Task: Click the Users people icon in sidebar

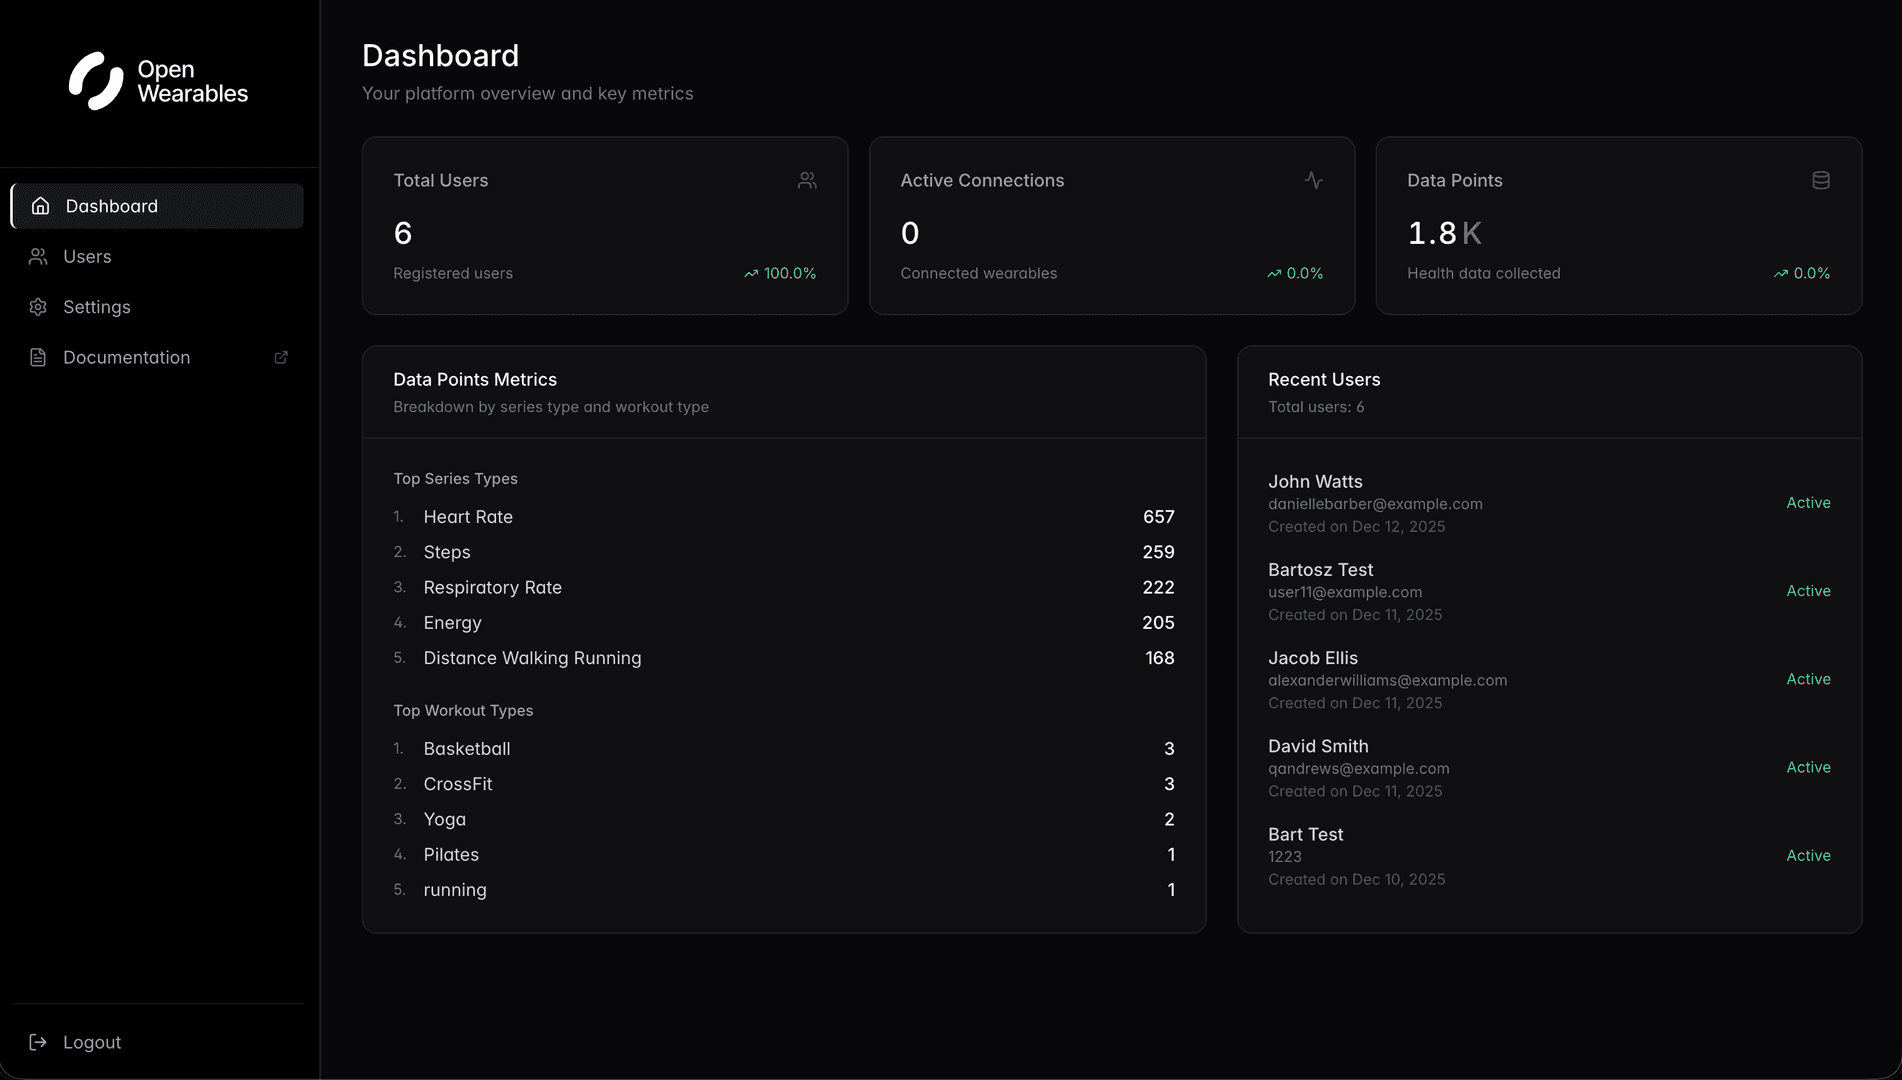Action: click(38, 257)
